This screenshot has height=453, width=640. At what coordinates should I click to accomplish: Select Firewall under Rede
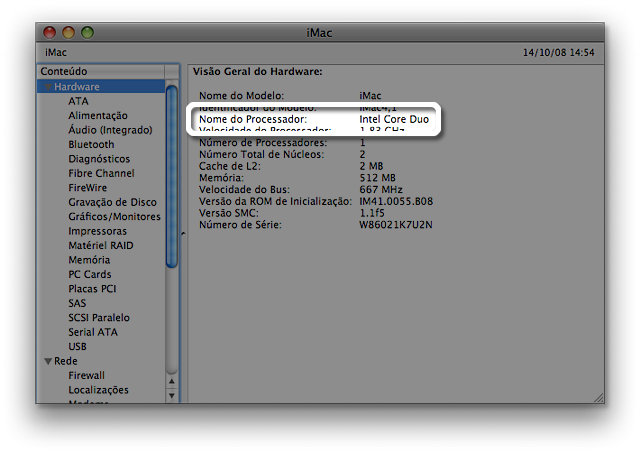[86, 375]
